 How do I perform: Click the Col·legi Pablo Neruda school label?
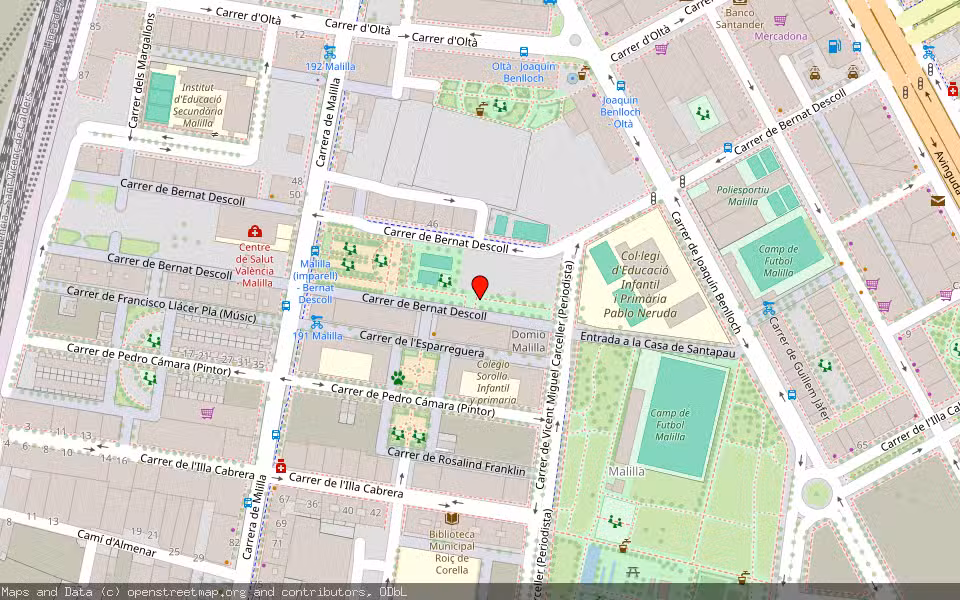click(640, 285)
